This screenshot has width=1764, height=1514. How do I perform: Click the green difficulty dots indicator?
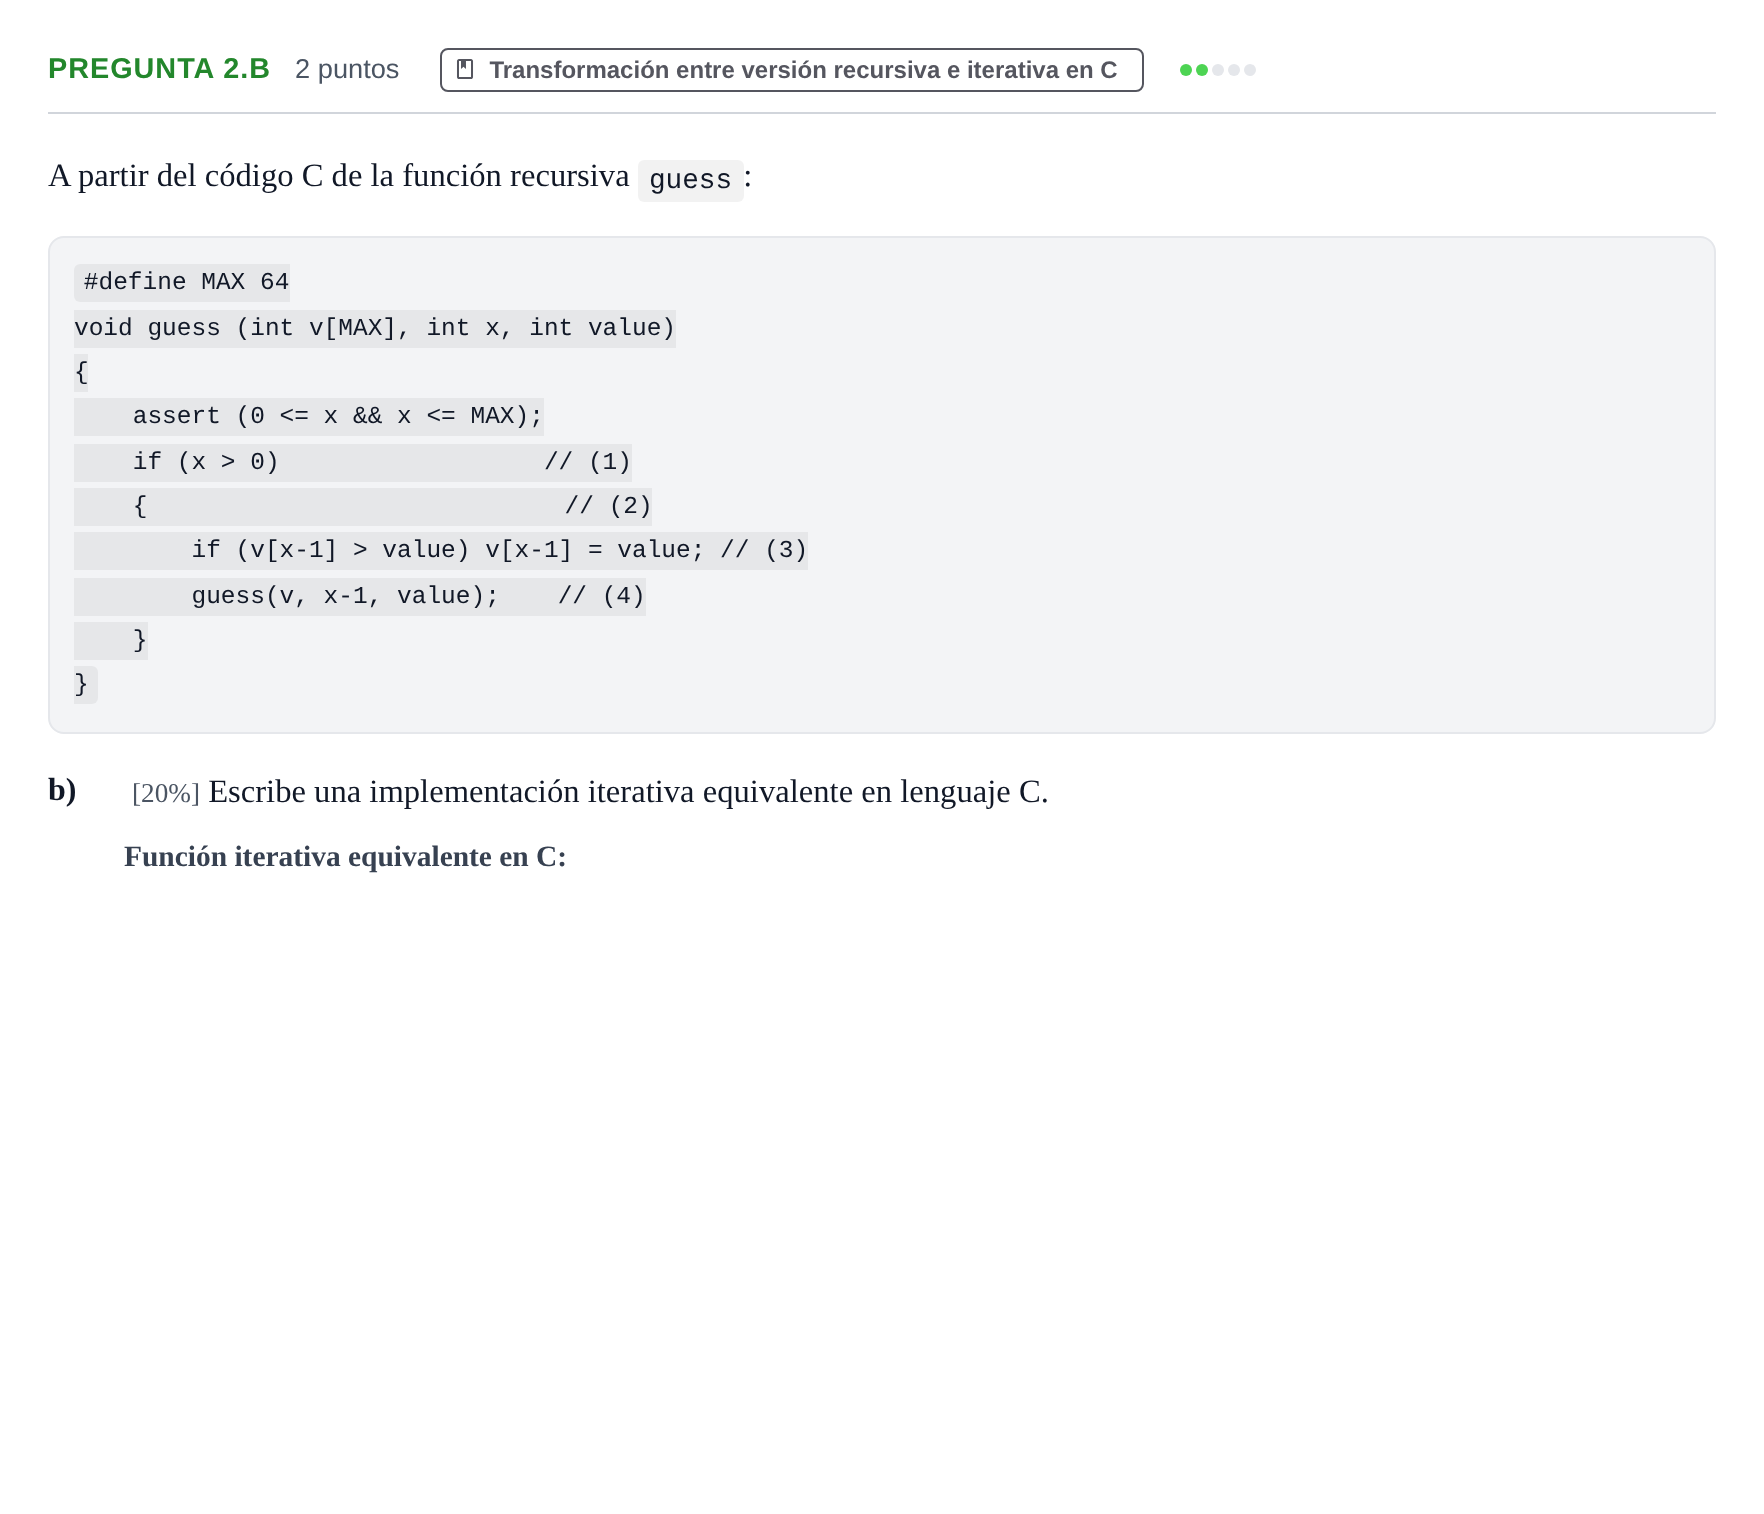pos(1217,70)
